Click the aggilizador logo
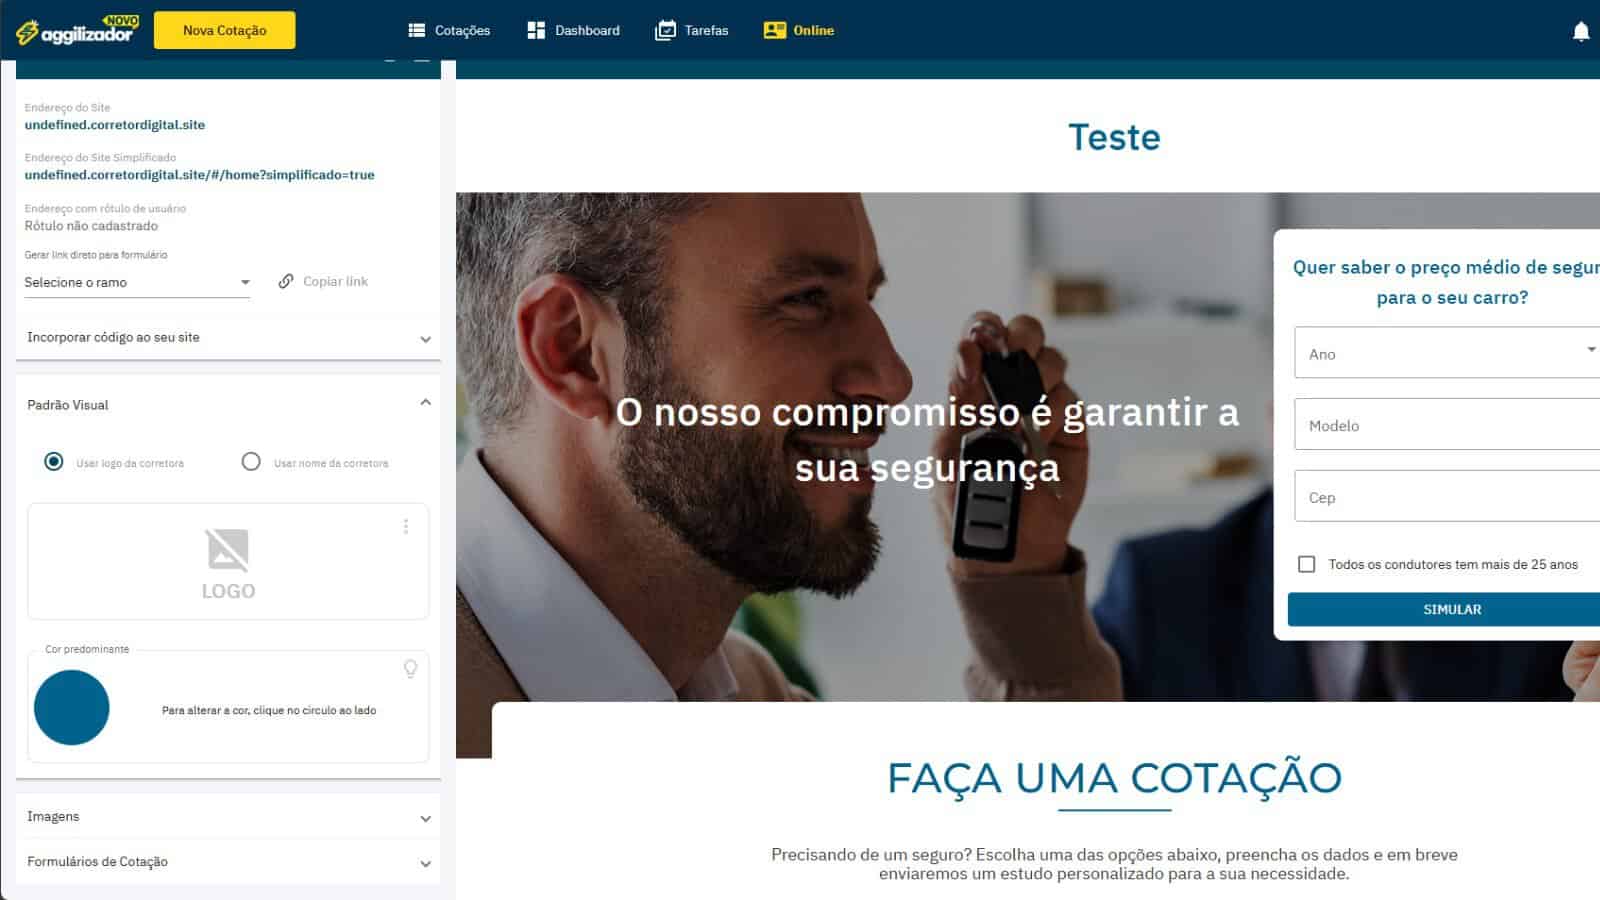 point(77,30)
